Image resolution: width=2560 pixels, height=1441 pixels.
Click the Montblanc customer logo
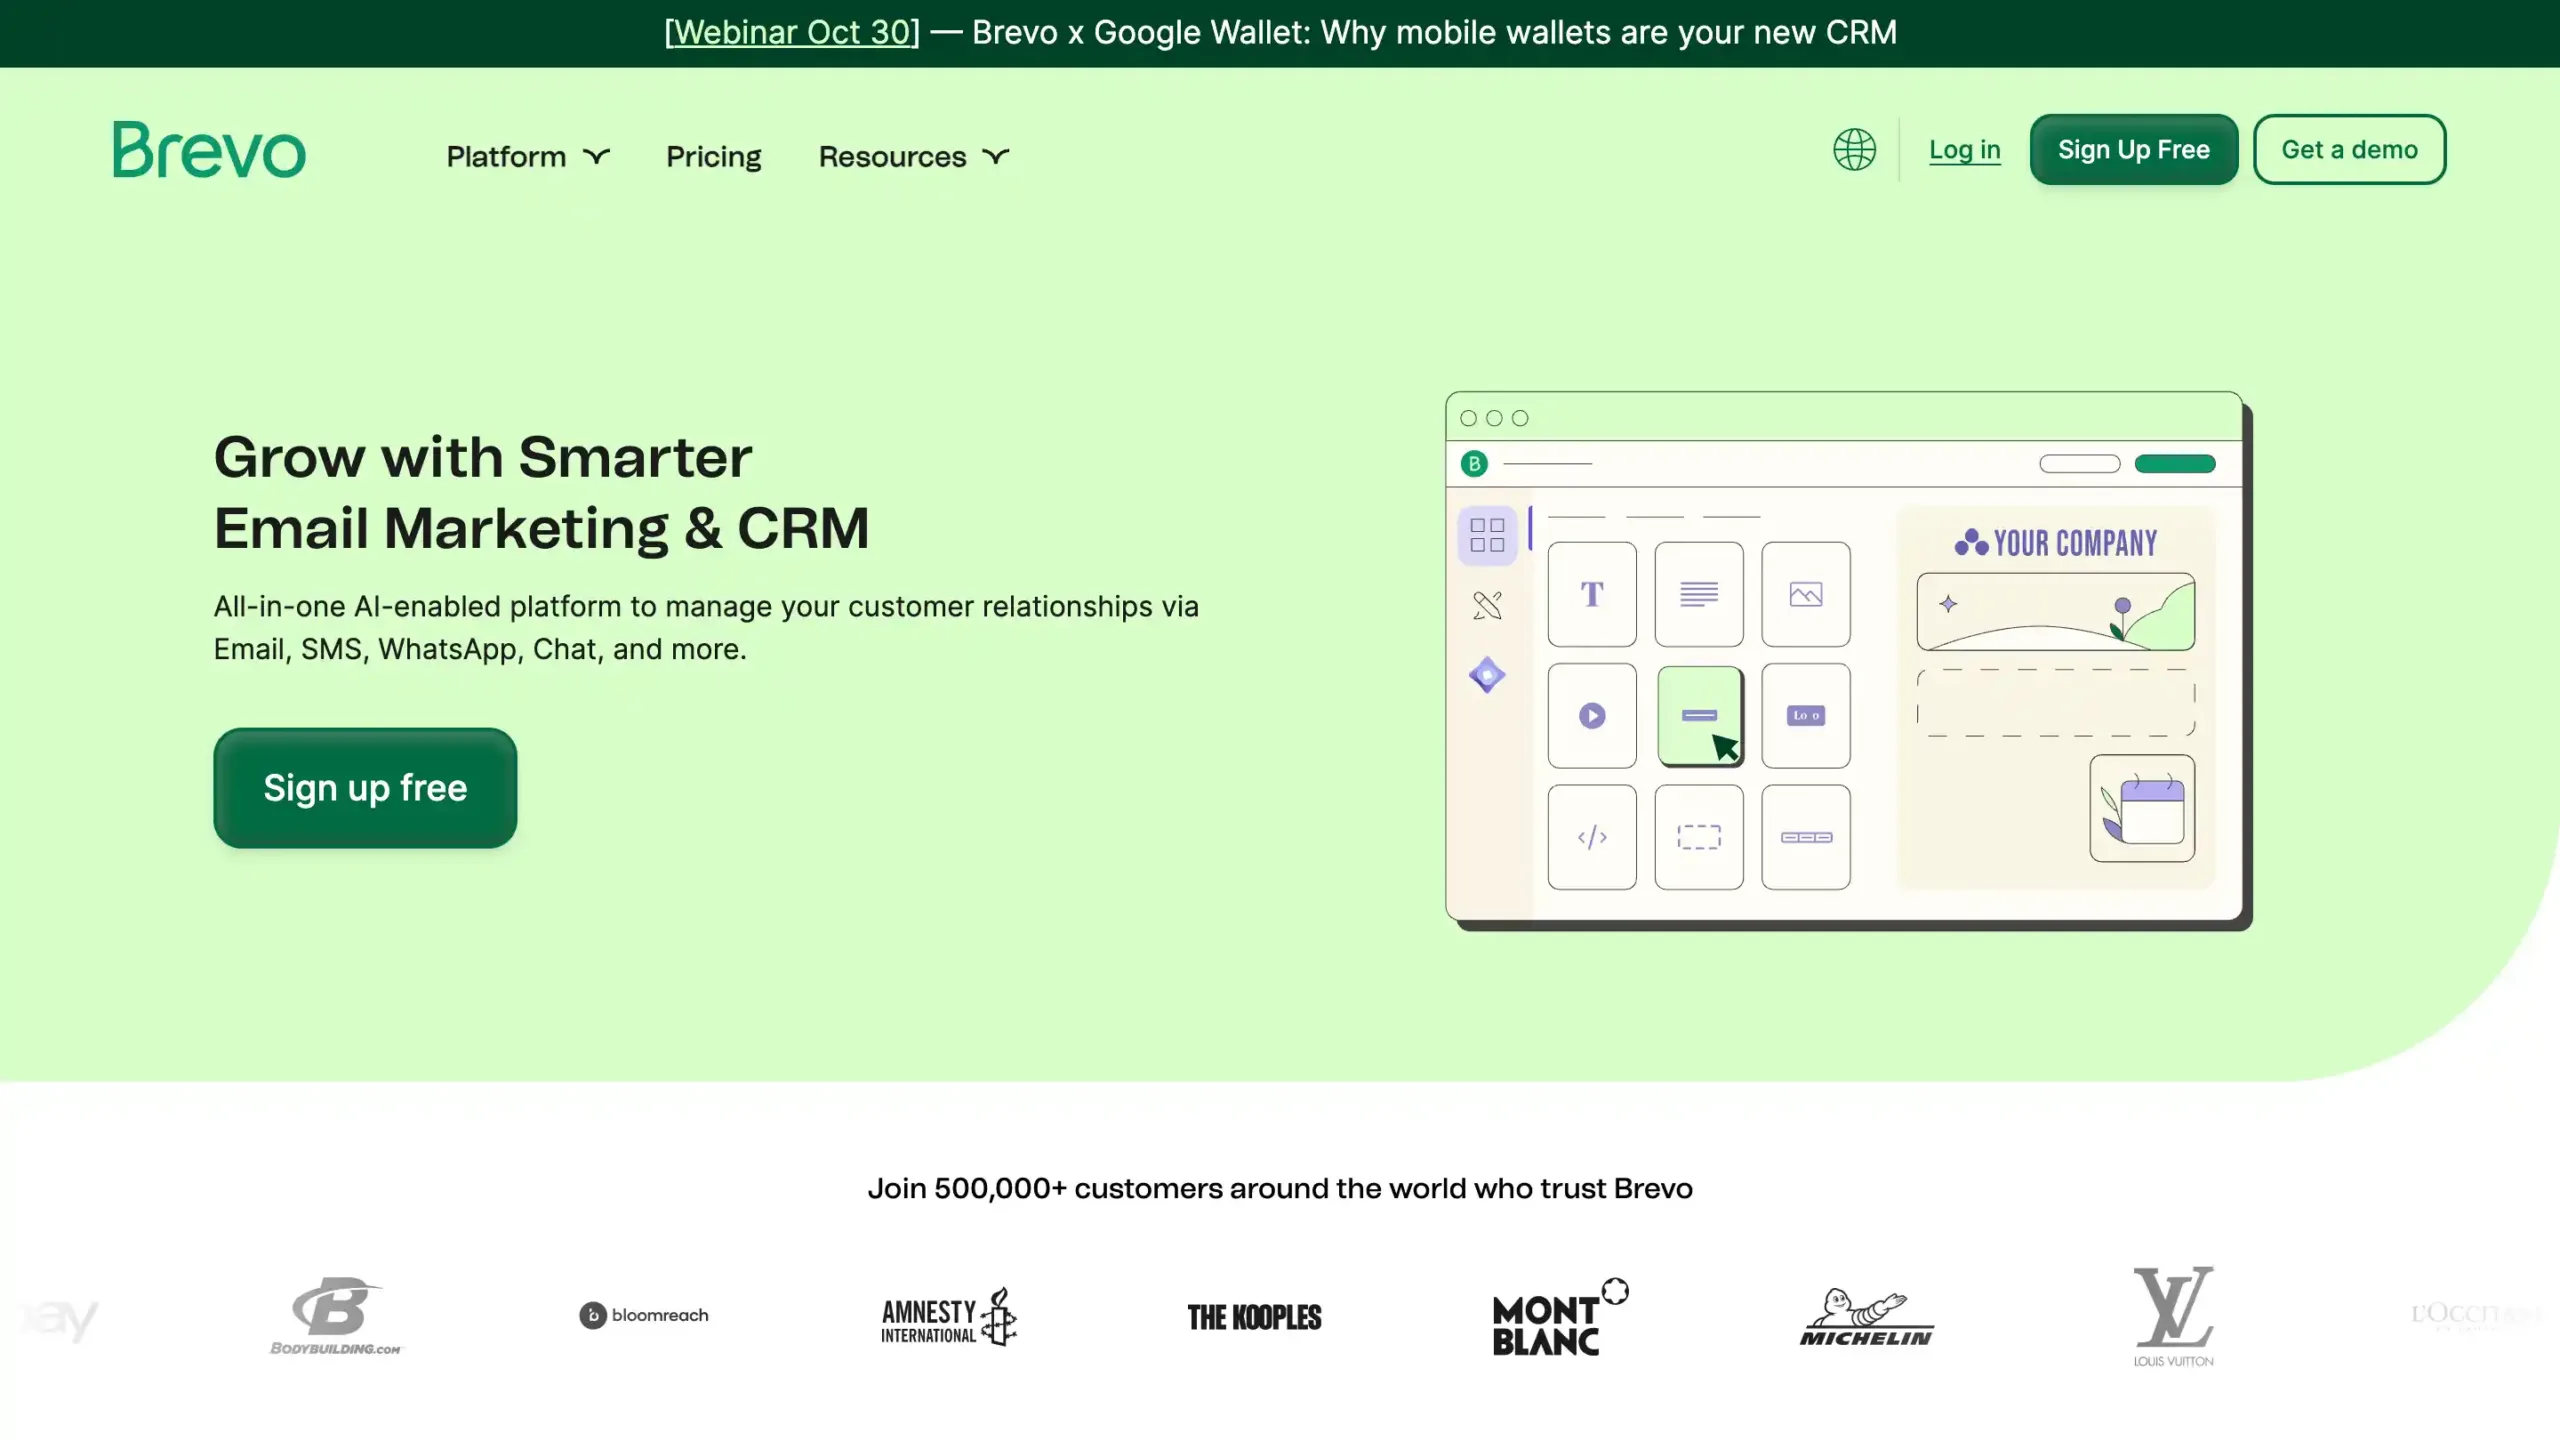point(1558,1318)
